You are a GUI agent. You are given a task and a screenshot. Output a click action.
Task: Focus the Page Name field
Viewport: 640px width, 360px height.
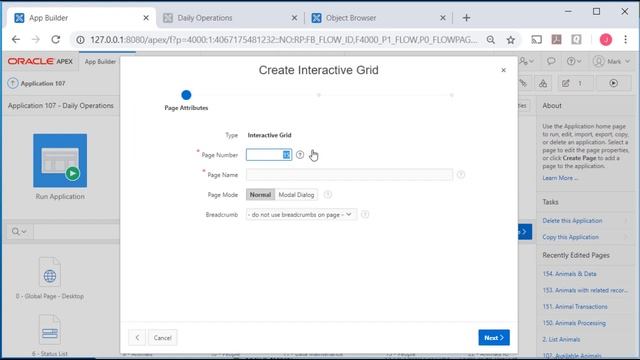pos(349,175)
